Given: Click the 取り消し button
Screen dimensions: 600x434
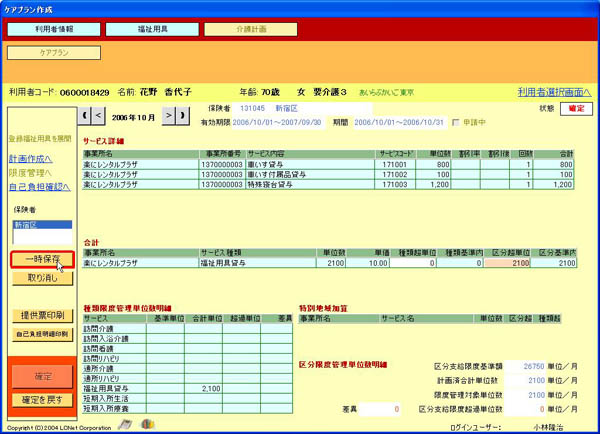Looking at the screenshot, I should (42, 278).
